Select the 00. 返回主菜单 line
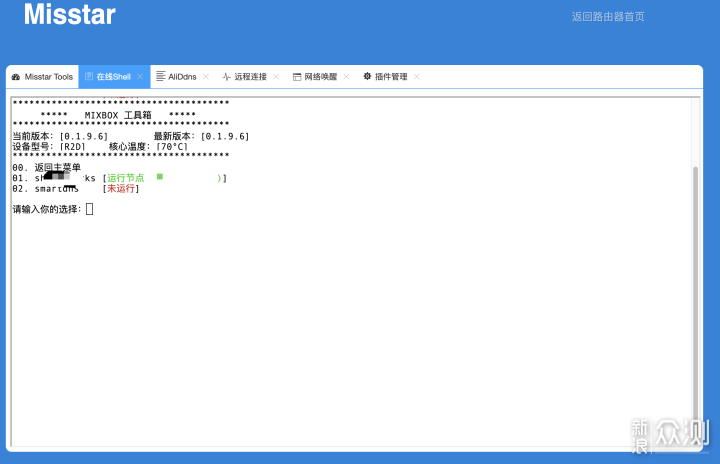This screenshot has height=464, width=720. [x=46, y=168]
